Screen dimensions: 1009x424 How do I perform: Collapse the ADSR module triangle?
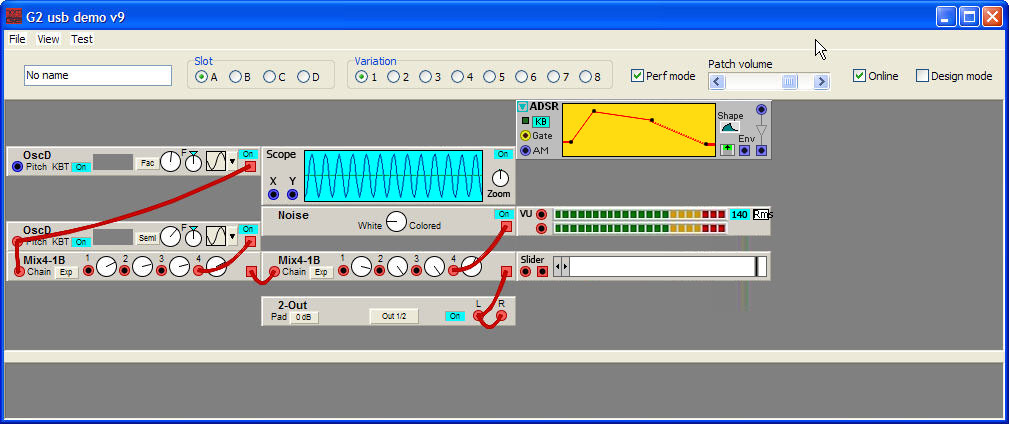tap(522, 107)
